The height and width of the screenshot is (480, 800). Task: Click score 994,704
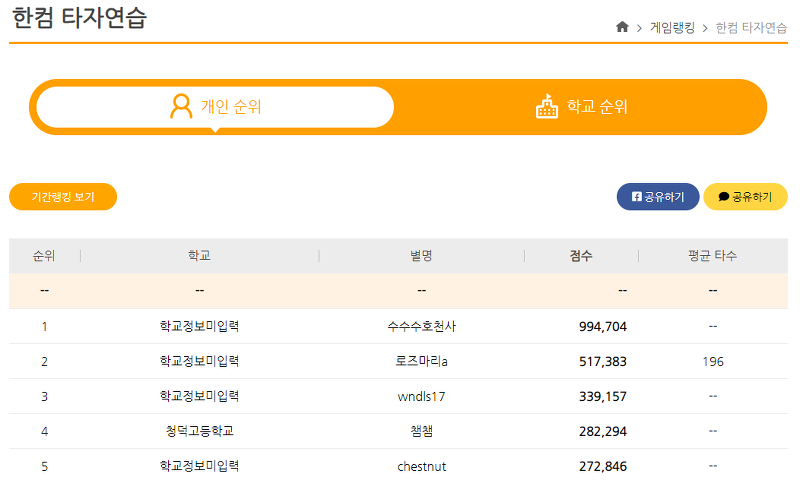point(603,326)
